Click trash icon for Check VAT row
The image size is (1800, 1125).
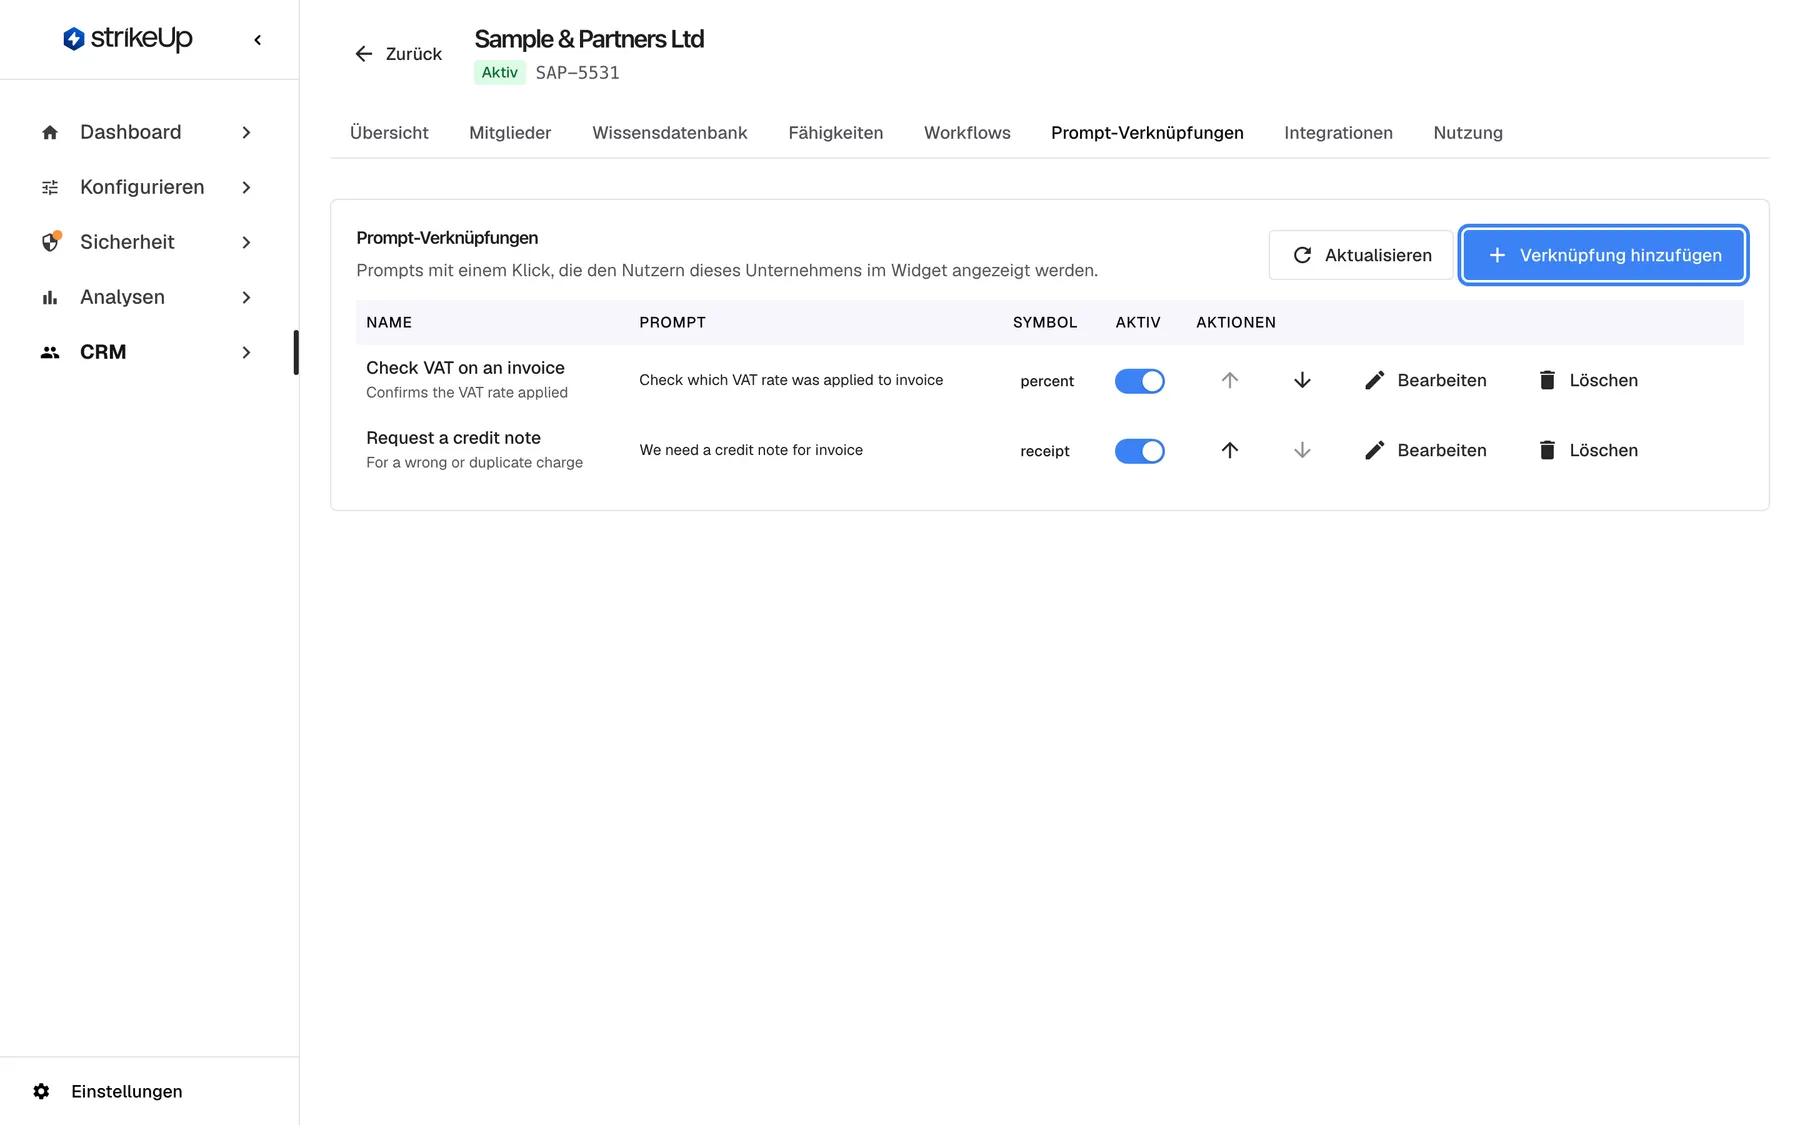(x=1547, y=380)
